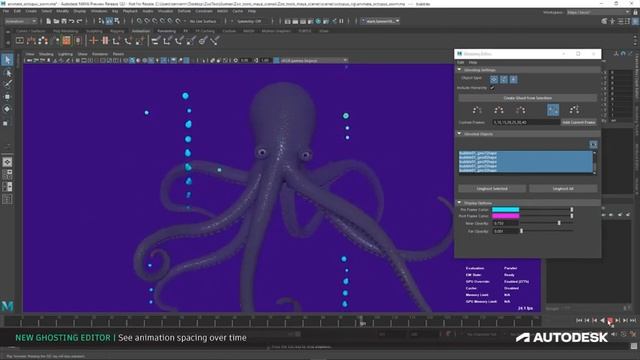The image size is (640, 360).
Task: Open viewport Shading panel menu
Action: point(46,54)
